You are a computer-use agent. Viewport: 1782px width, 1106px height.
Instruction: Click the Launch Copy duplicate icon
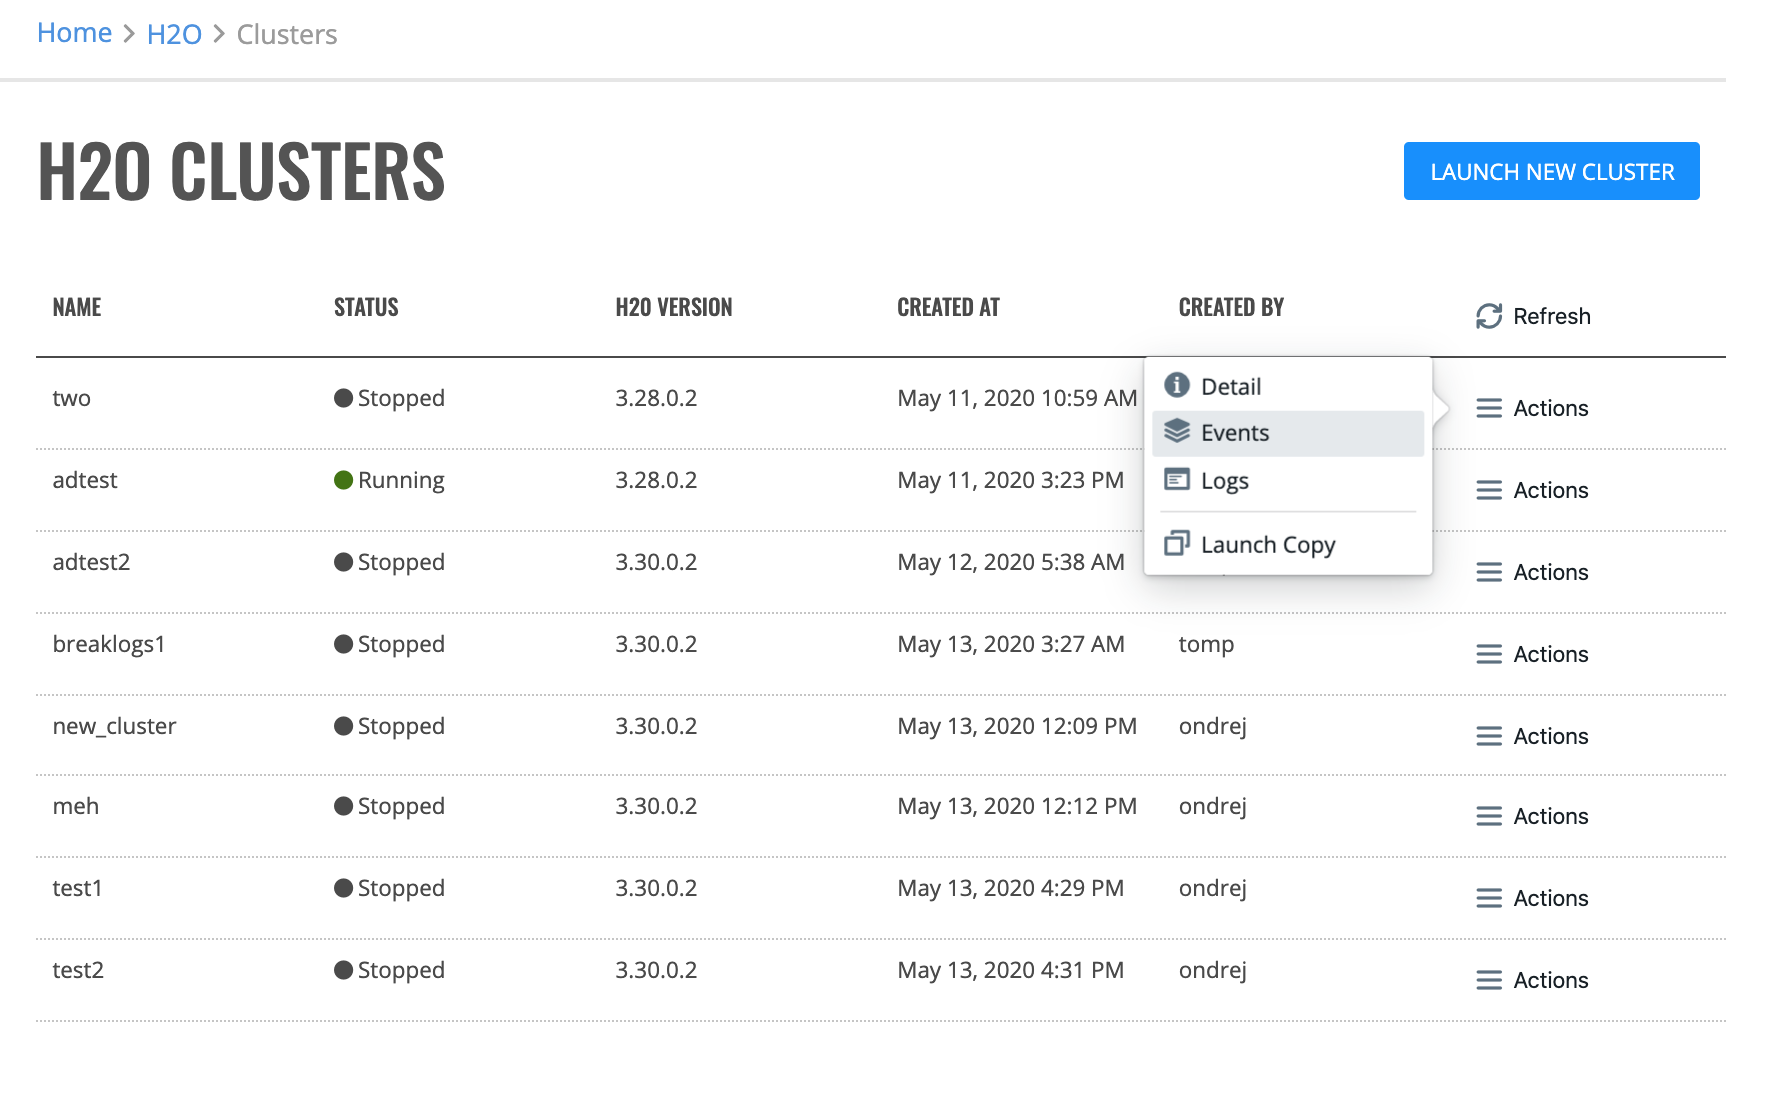[x=1177, y=543]
